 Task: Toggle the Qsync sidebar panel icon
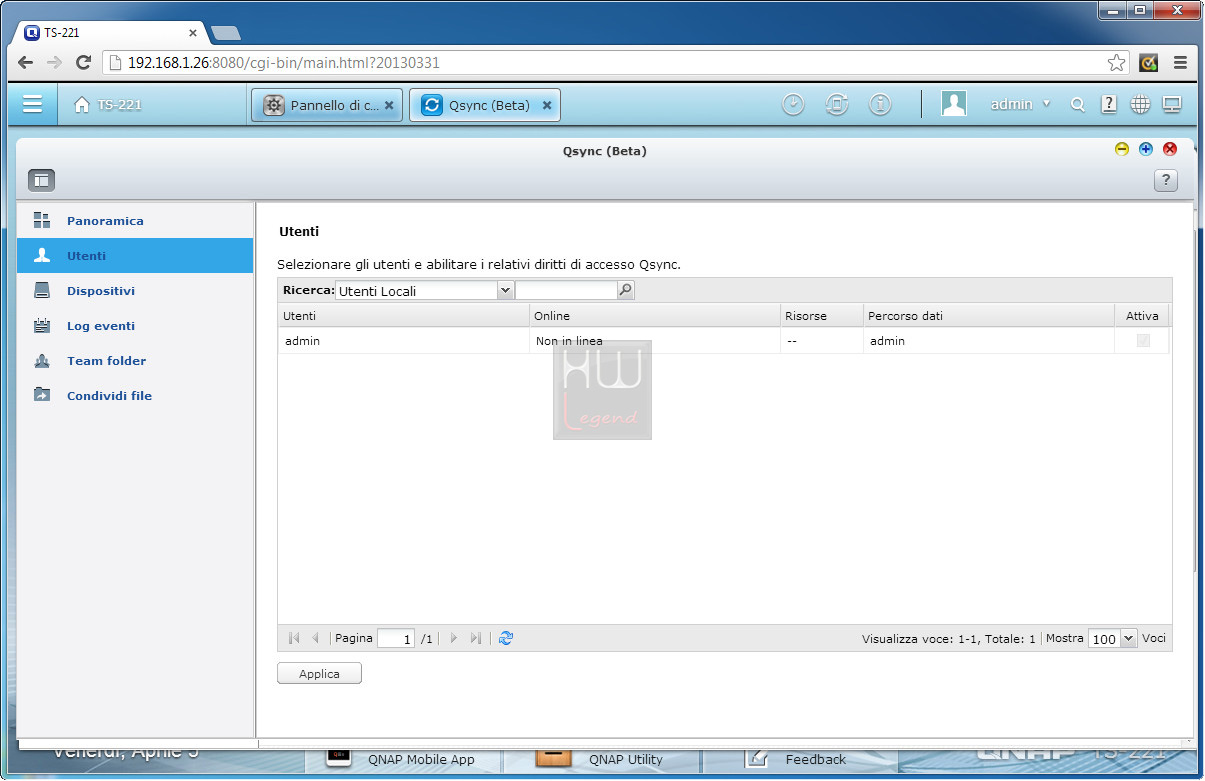coord(41,180)
